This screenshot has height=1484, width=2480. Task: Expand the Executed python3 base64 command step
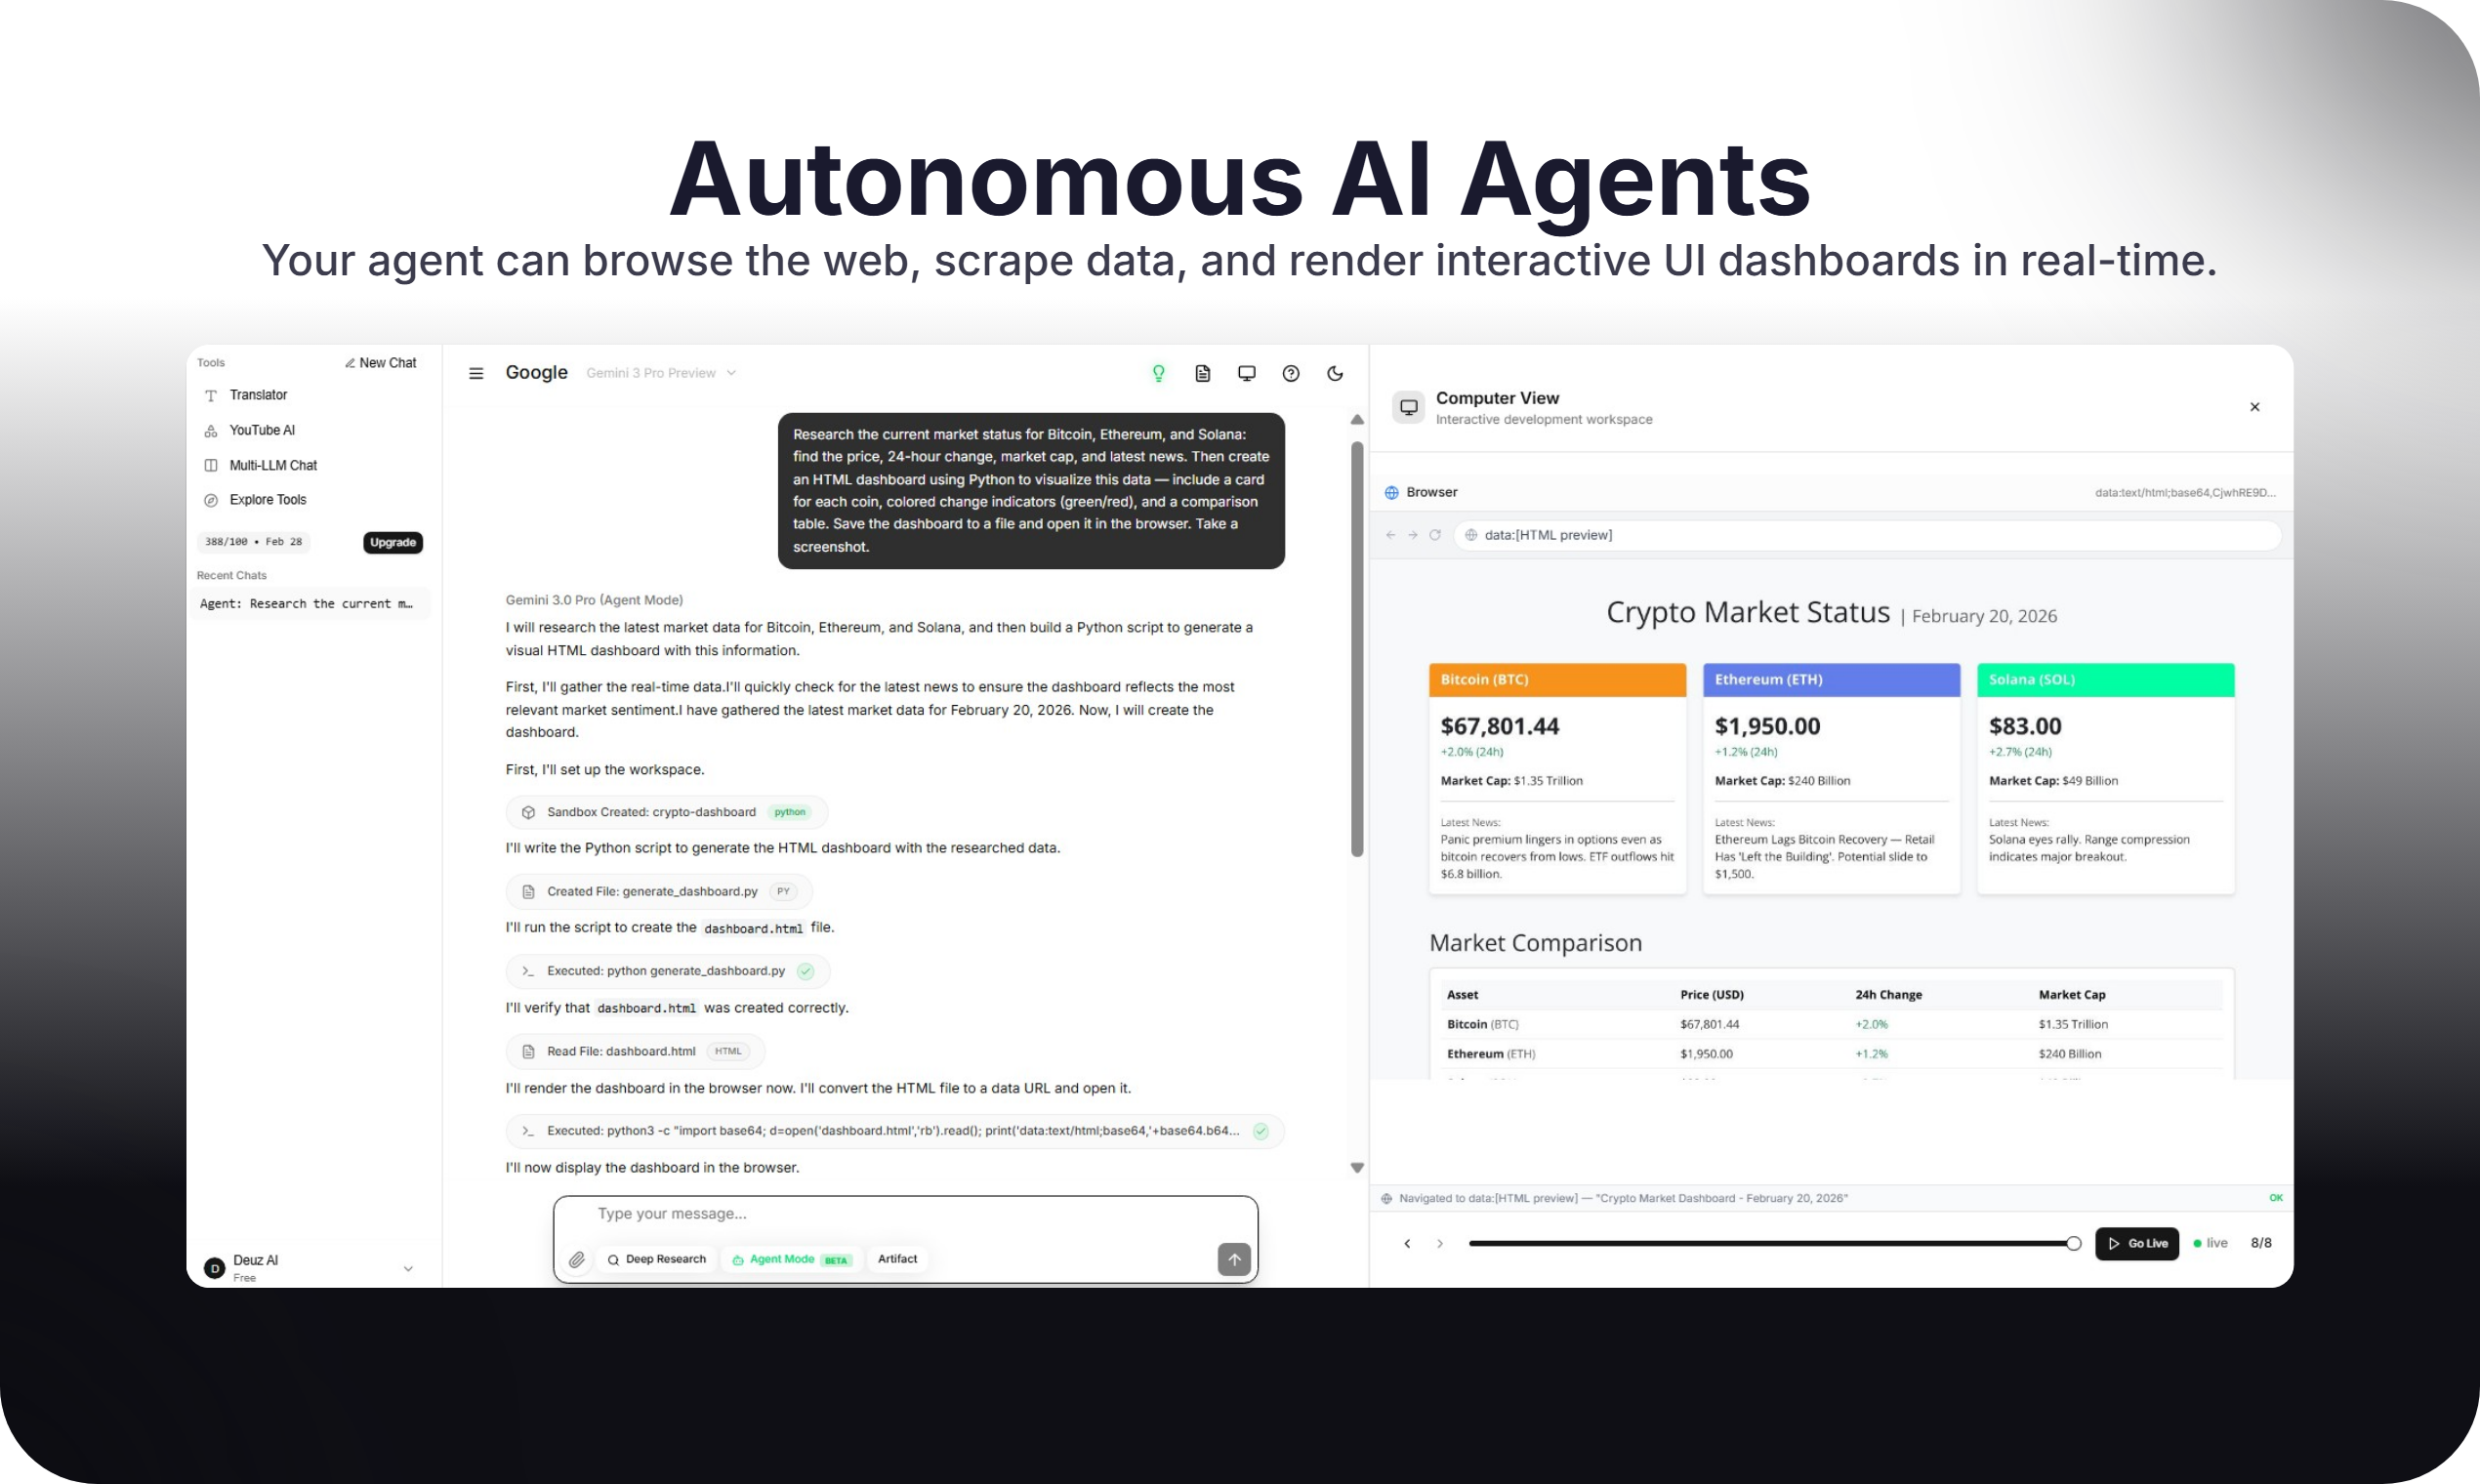(894, 1131)
